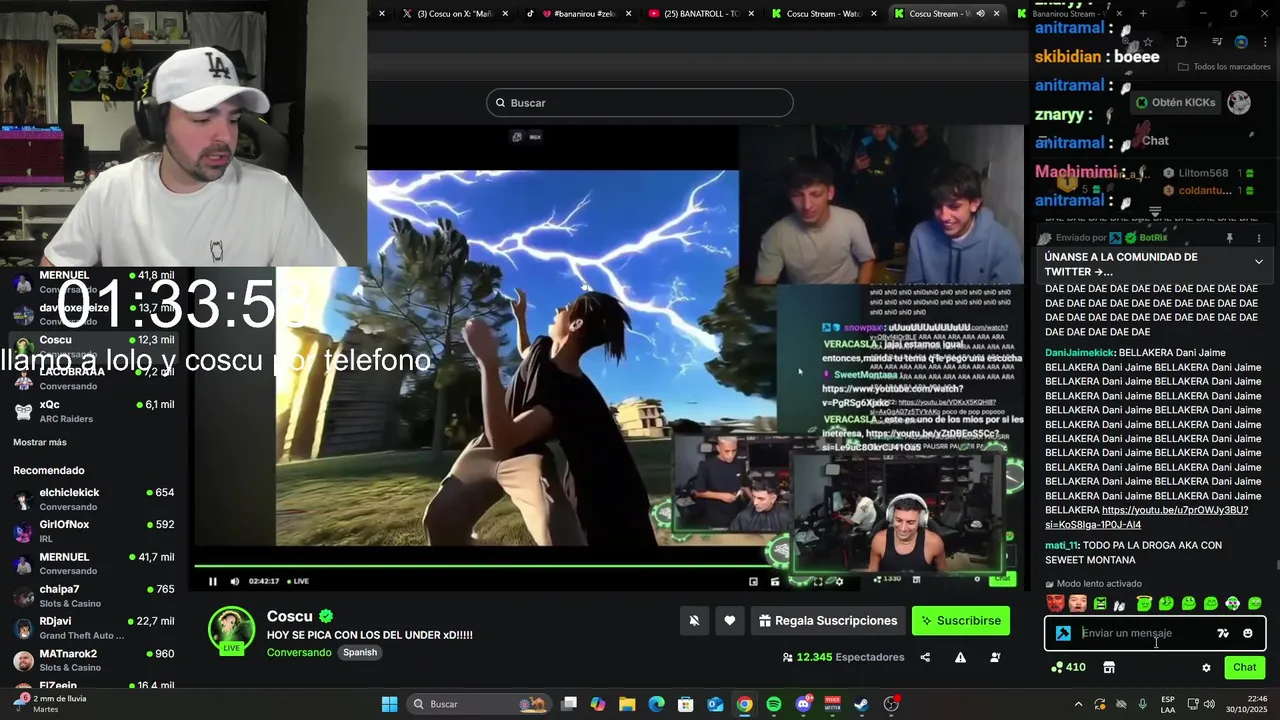Open chat identity hammer badge icon
Image resolution: width=1280 pixels, height=720 pixels.
pyautogui.click(x=1063, y=633)
